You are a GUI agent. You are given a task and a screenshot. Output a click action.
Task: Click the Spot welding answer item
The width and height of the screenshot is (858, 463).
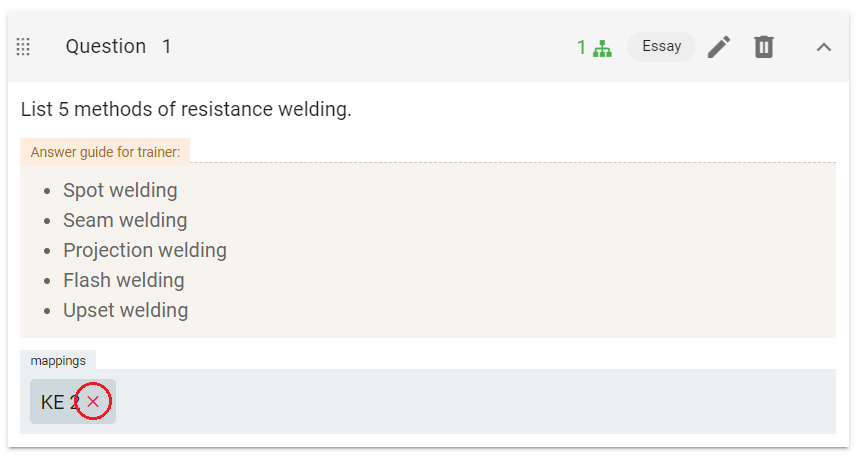pos(120,190)
